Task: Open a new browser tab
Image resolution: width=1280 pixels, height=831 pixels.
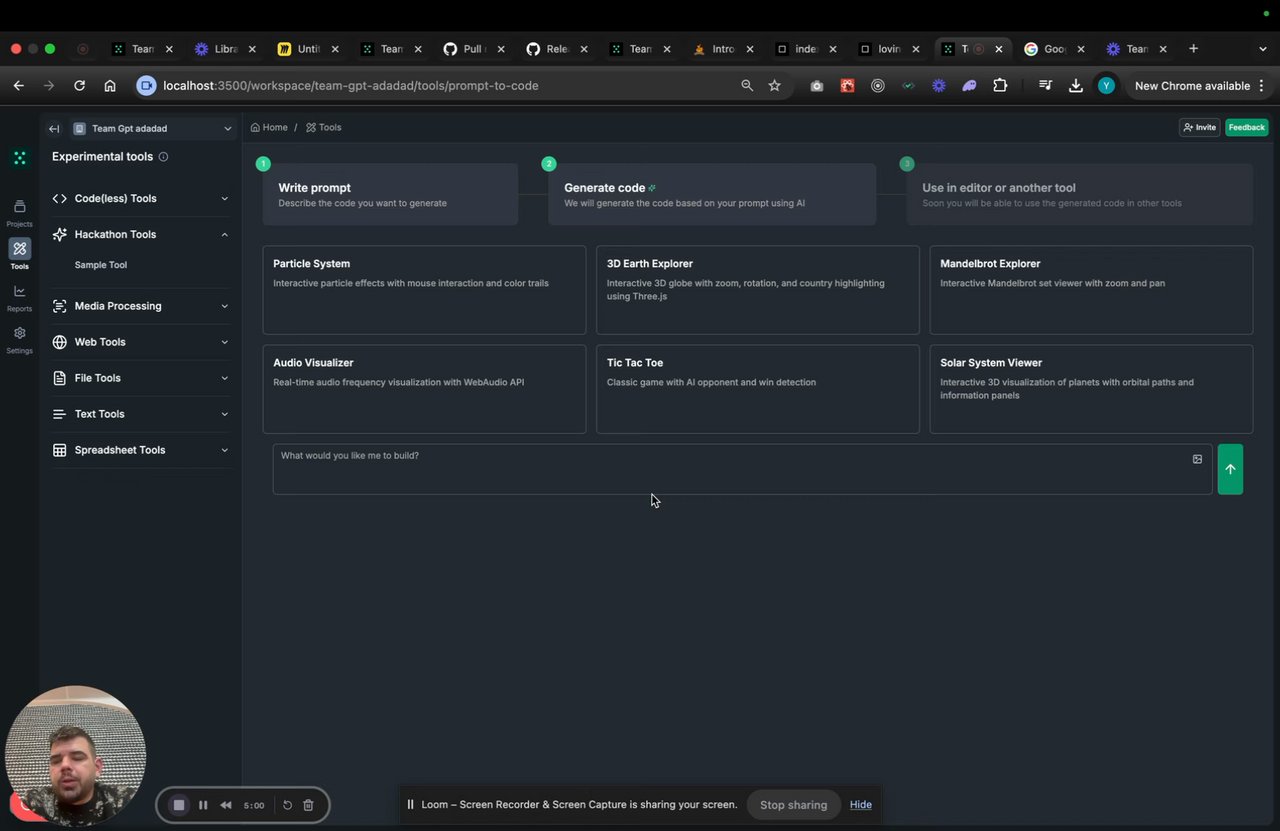Action: [x=1193, y=49]
